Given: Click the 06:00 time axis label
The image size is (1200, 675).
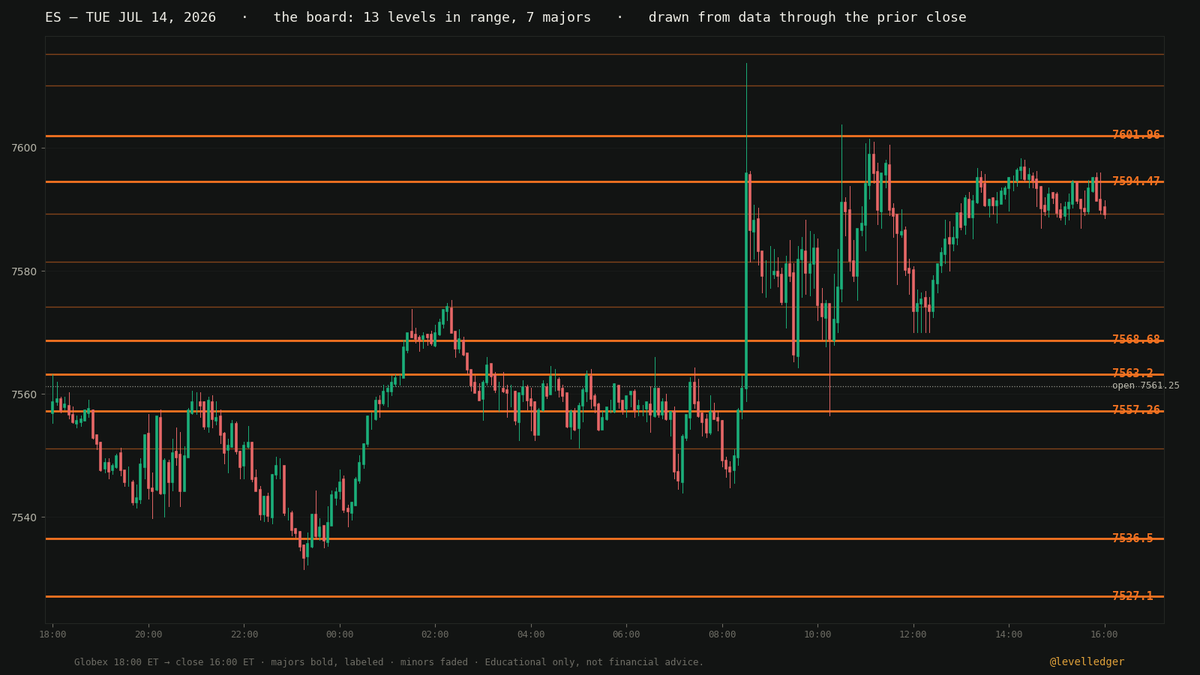Looking at the screenshot, I should tap(626, 634).
